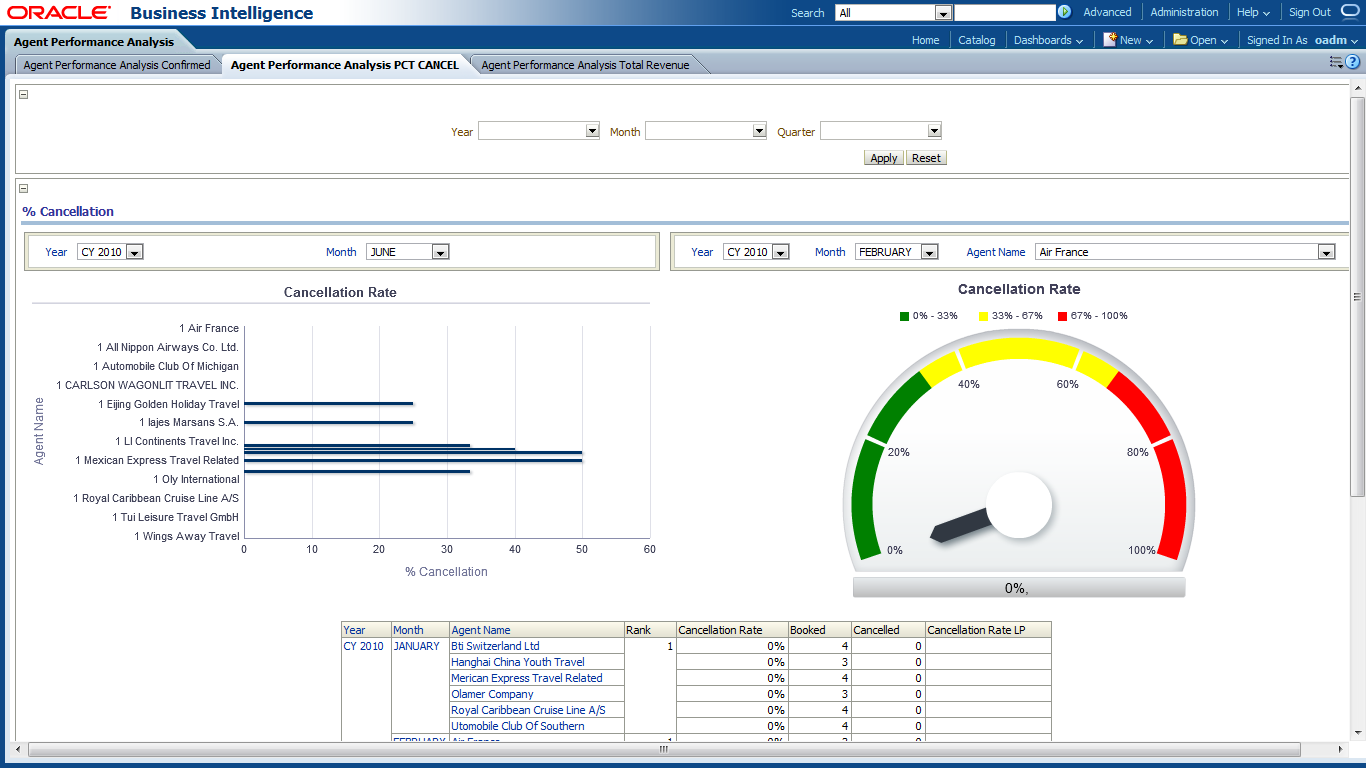
Task: Collapse the top prompt section
Action: pyautogui.click(x=24, y=95)
